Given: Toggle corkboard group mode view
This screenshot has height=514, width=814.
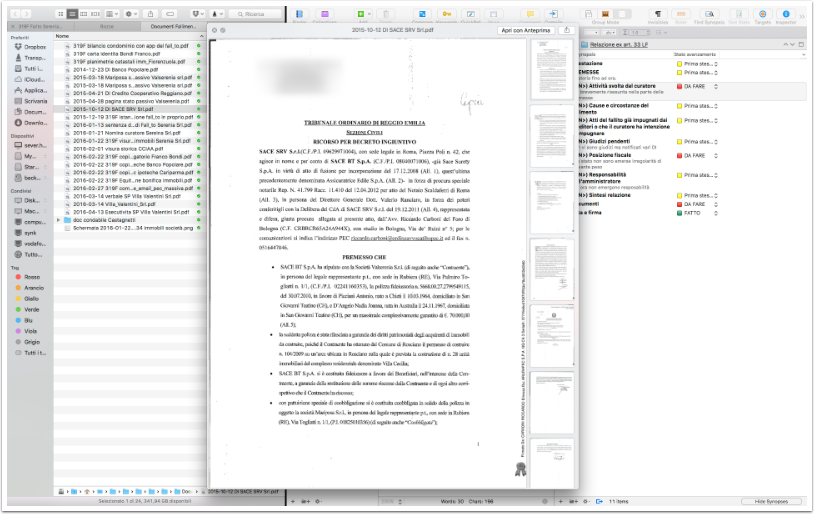Looking at the screenshot, I should [x=605, y=14].
